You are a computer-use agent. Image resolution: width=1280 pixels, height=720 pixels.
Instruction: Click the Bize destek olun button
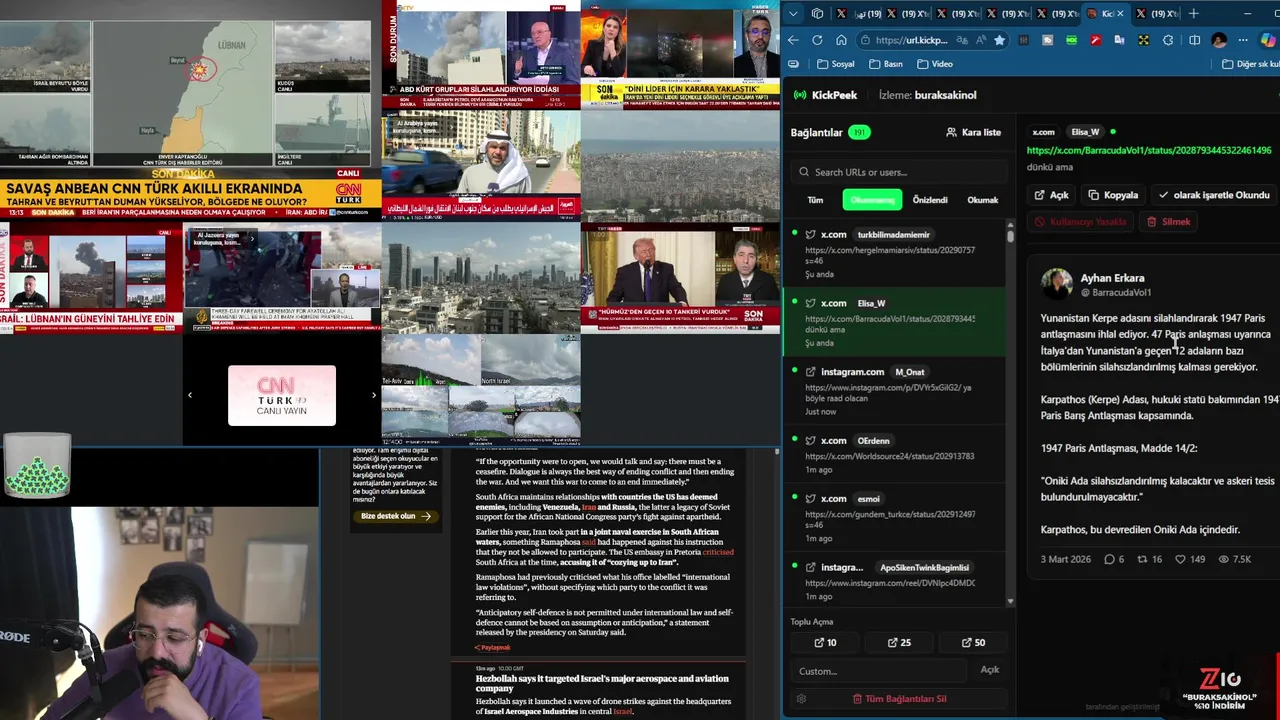[x=396, y=516]
